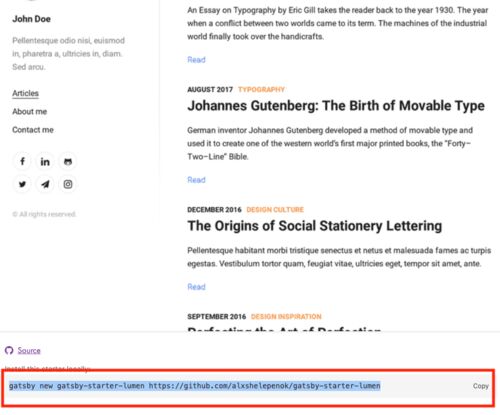The width and height of the screenshot is (500, 415).
Task: Read the Eric Gill typography essay post
Action: pyautogui.click(x=196, y=60)
